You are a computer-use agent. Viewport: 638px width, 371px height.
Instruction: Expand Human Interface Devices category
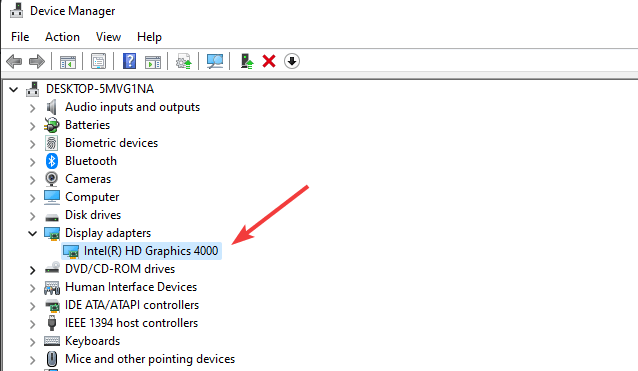click(x=33, y=288)
